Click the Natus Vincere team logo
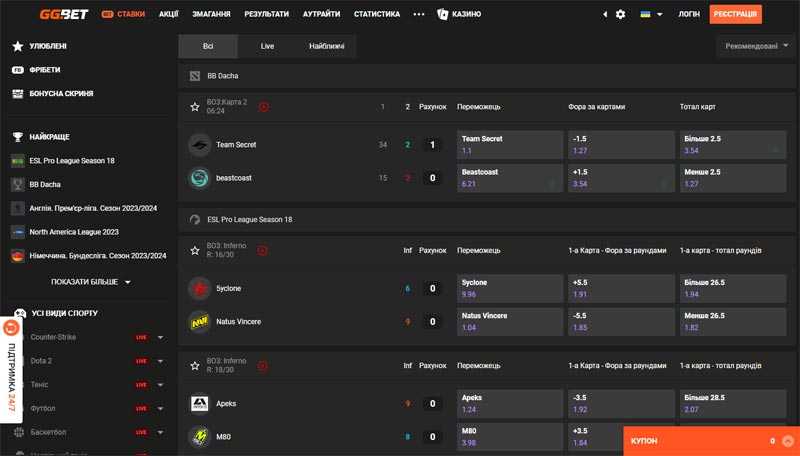 pos(199,322)
